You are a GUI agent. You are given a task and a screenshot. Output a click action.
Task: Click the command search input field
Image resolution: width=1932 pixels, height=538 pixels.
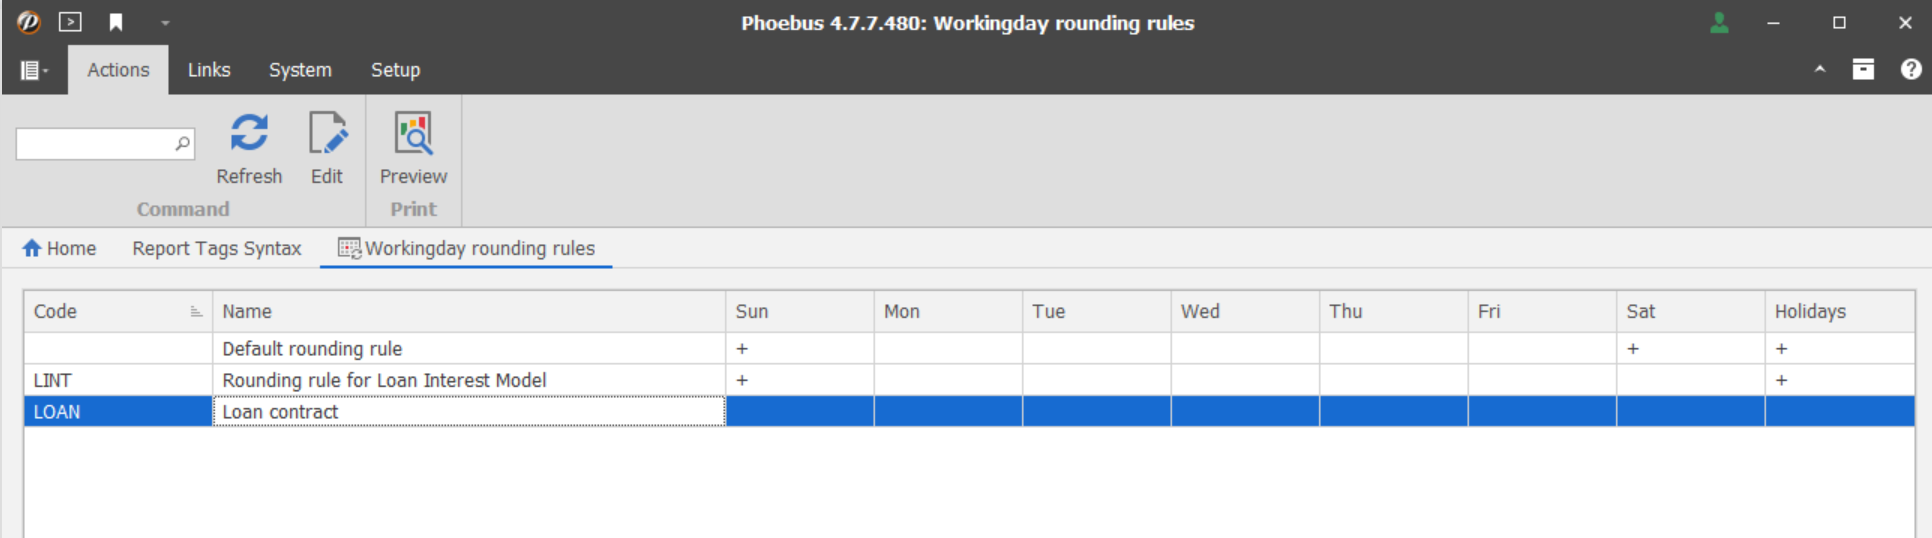pyautogui.click(x=95, y=144)
